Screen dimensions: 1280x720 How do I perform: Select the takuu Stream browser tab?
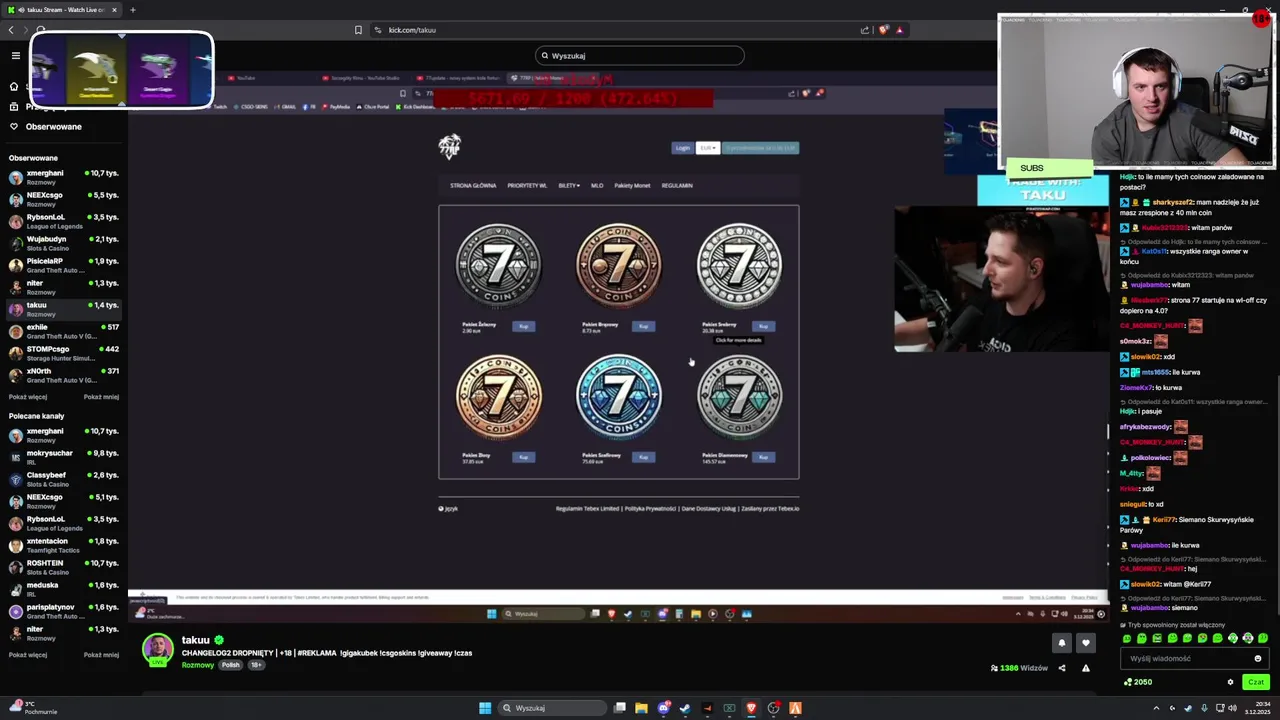coord(62,10)
